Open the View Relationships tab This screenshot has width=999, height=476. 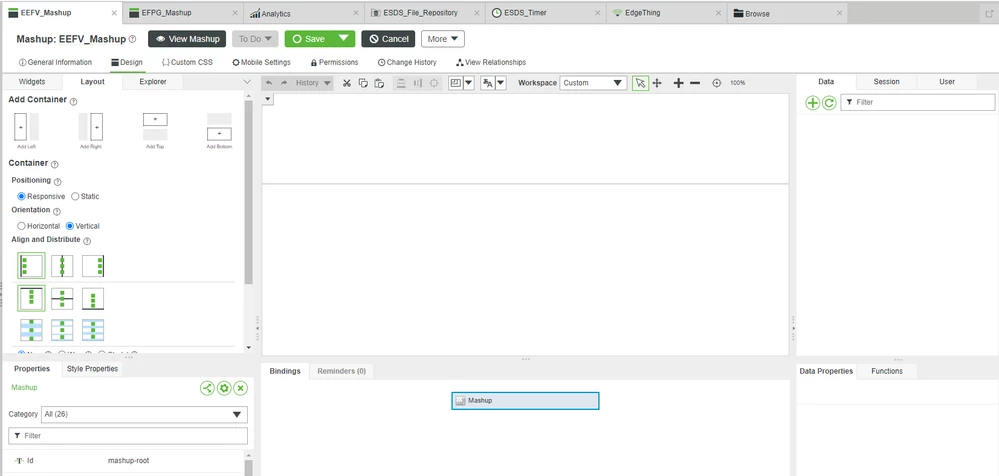[x=491, y=62]
